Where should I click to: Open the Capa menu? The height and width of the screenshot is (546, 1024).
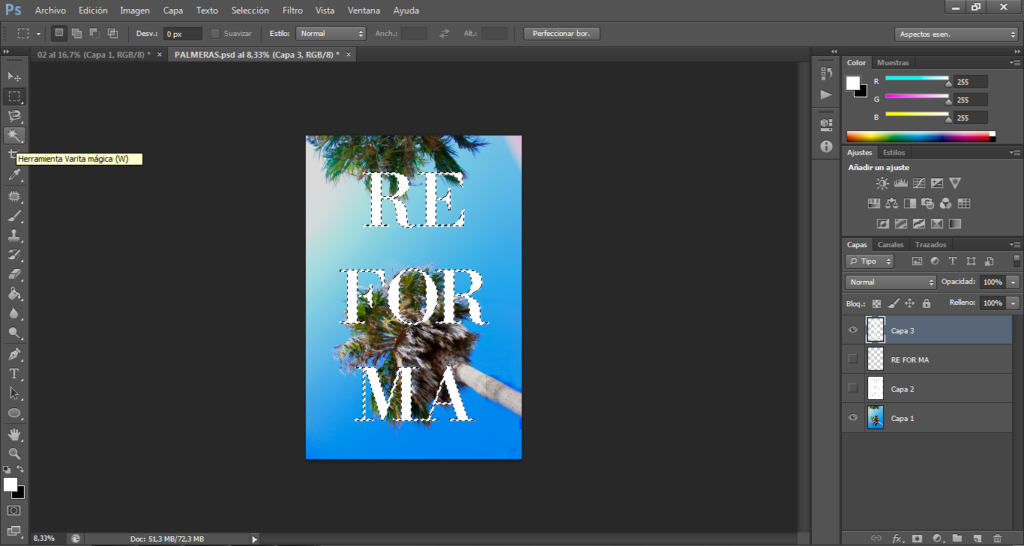[x=173, y=10]
